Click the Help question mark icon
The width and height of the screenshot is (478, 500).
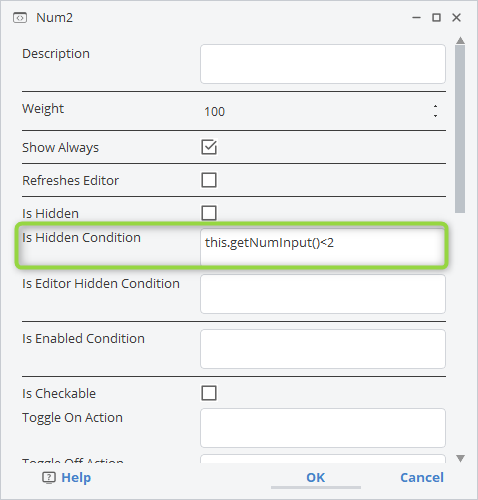(49, 478)
